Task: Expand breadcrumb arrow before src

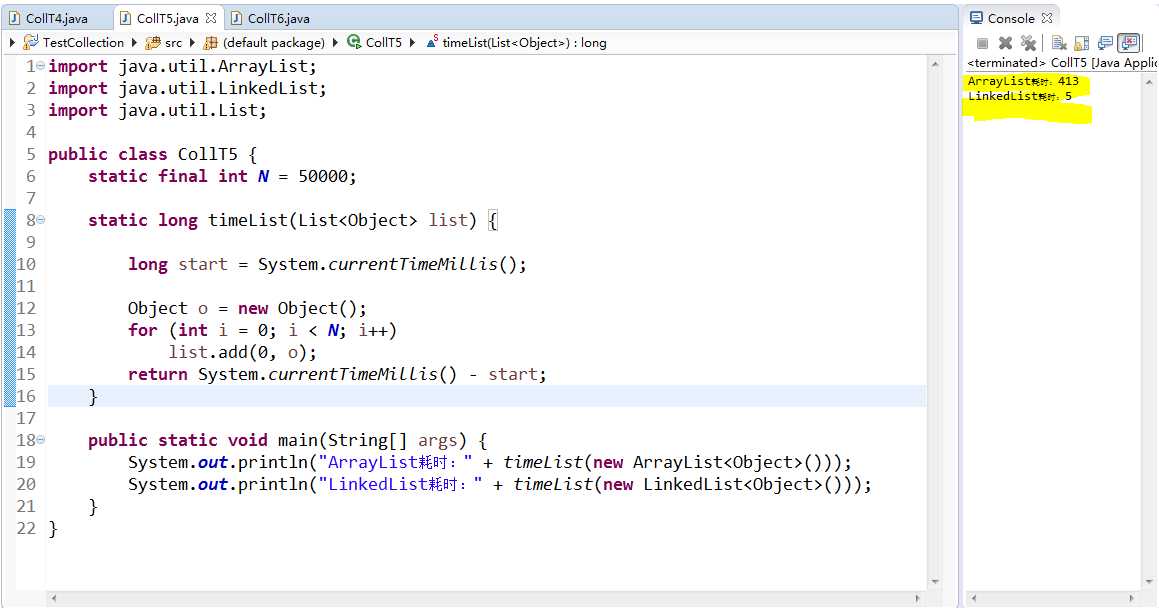Action: click(135, 43)
